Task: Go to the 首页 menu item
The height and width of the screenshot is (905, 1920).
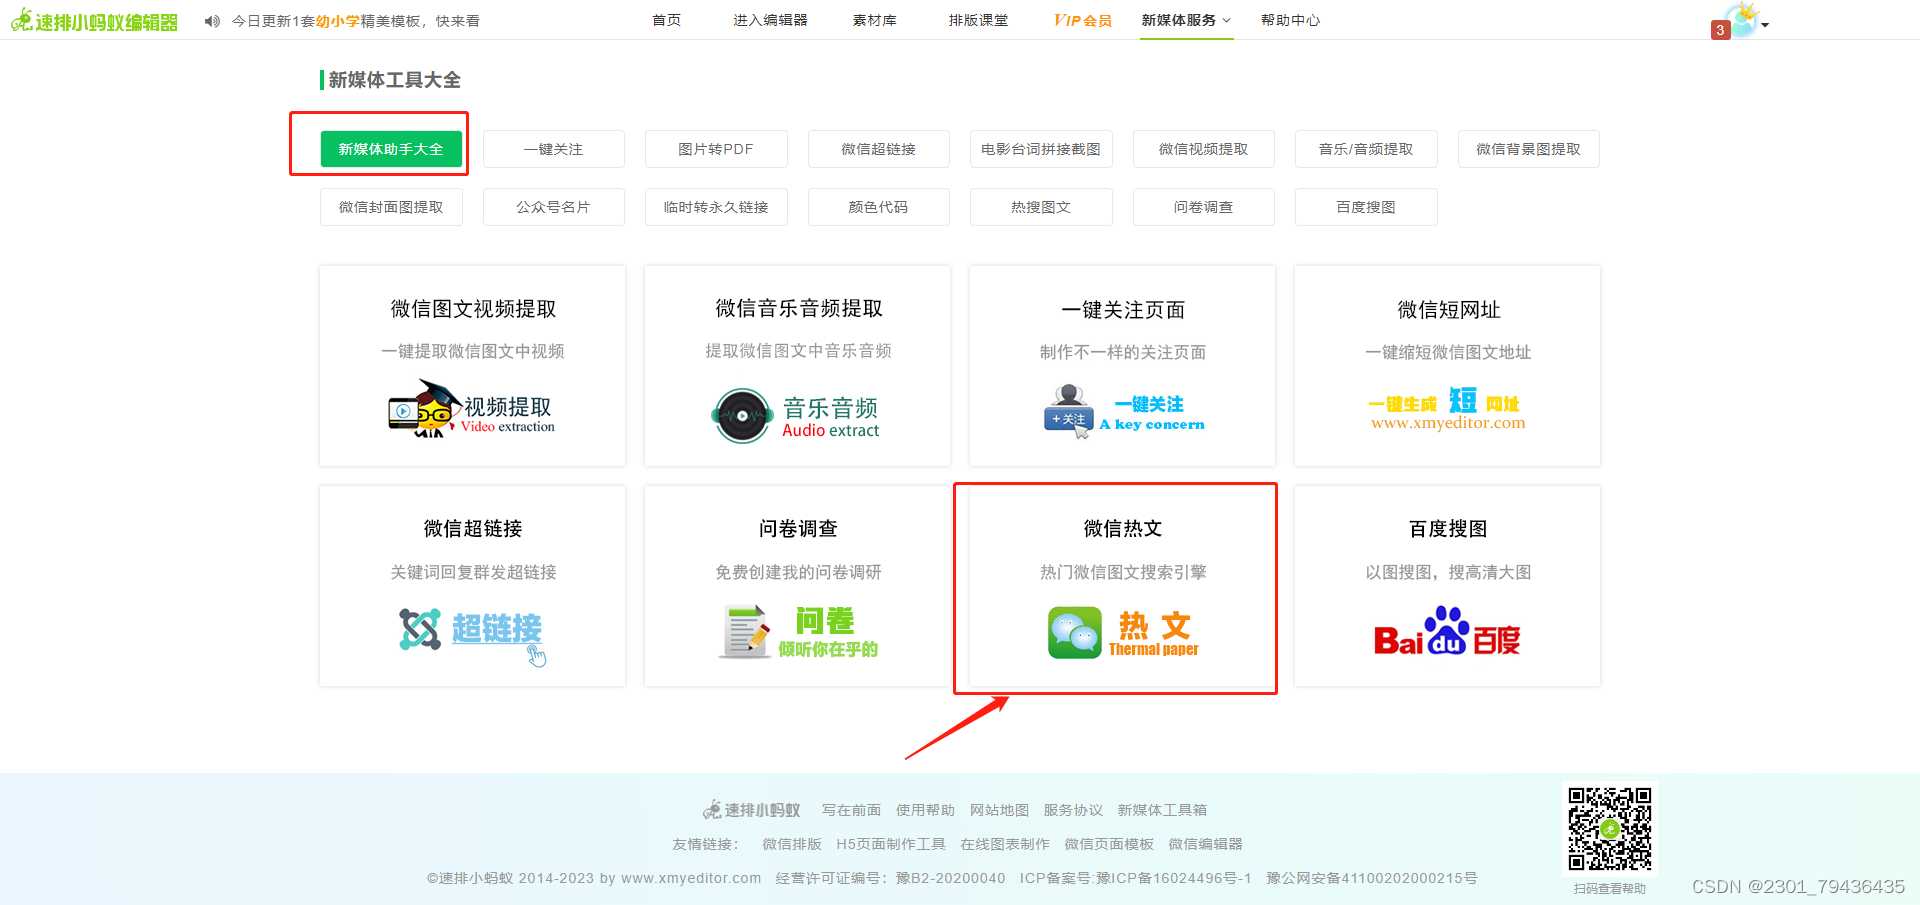Action: (x=666, y=20)
